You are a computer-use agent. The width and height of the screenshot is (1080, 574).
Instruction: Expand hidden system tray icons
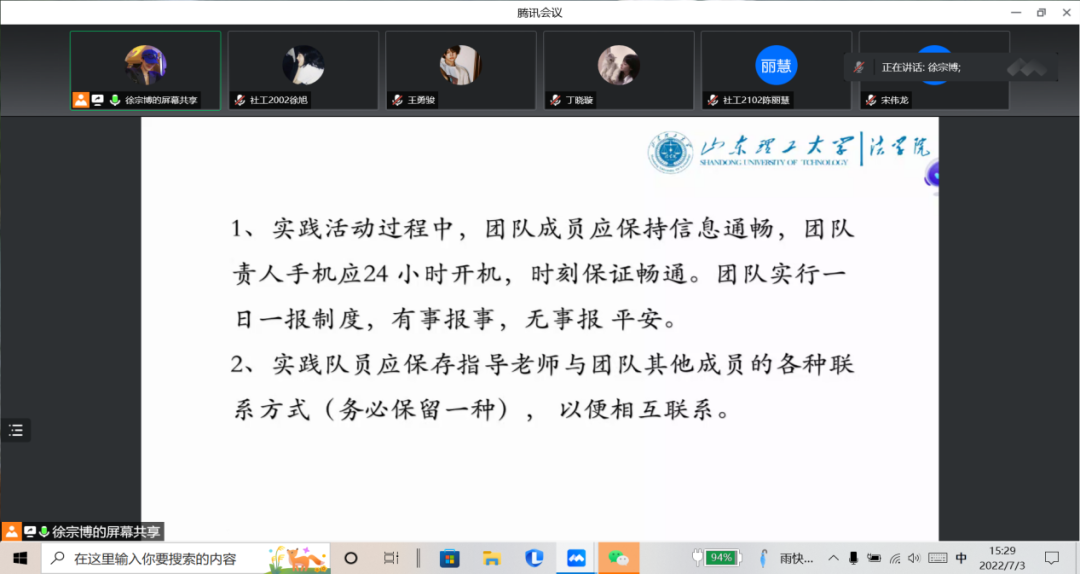833,558
